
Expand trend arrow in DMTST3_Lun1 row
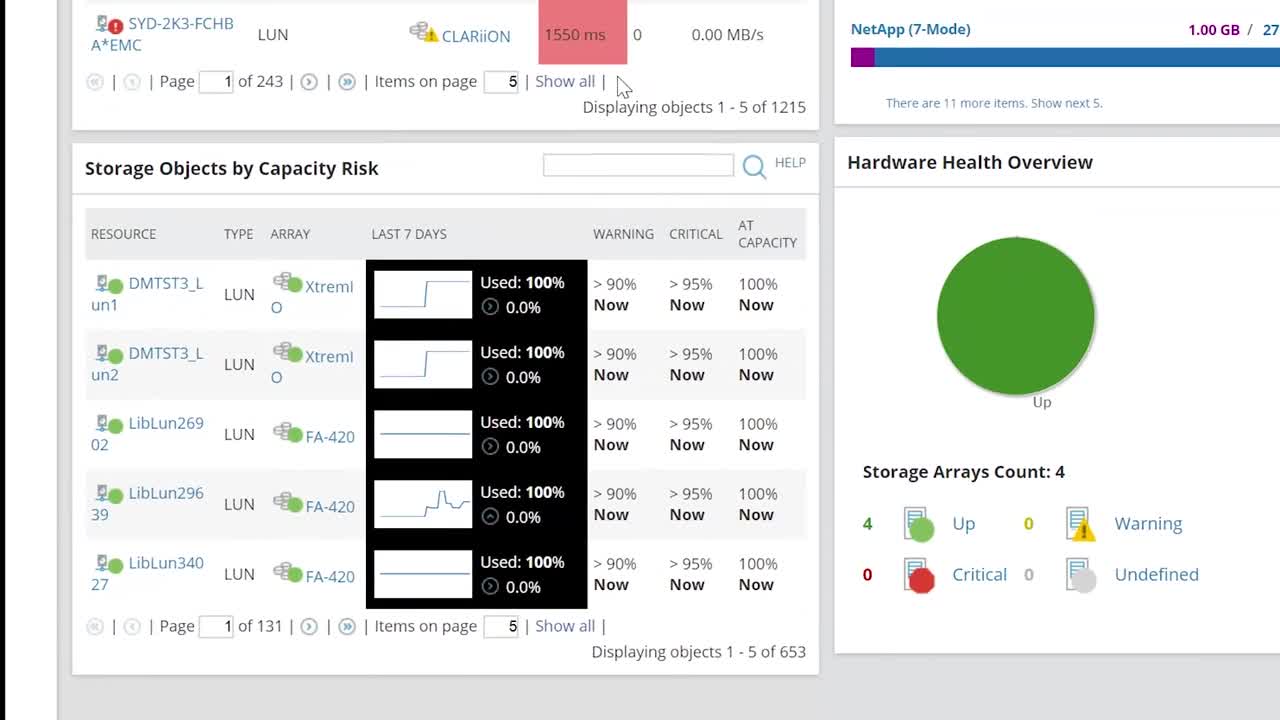490,307
